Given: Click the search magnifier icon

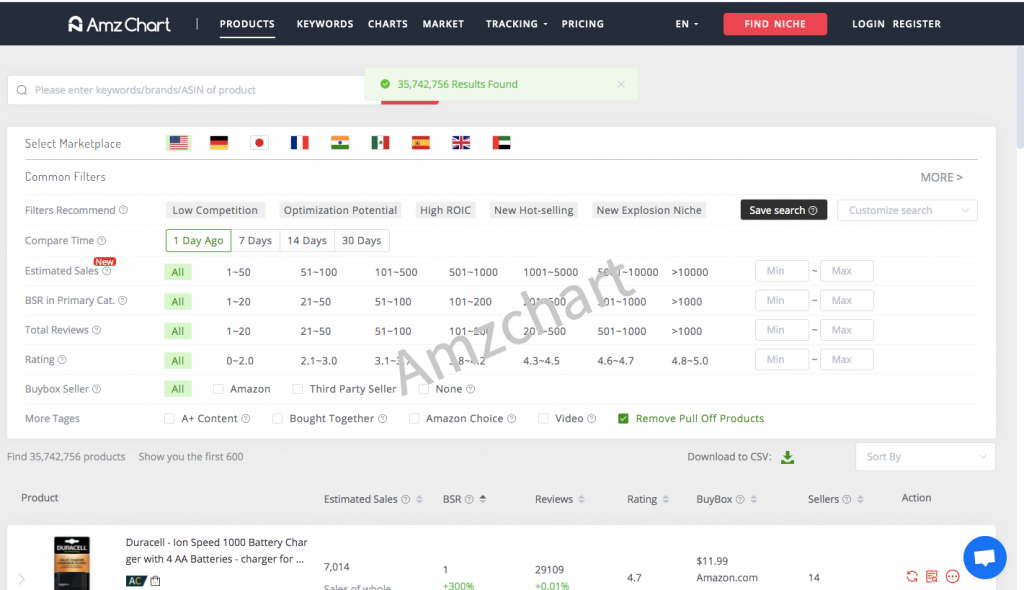Looking at the screenshot, I should pyautogui.click(x=22, y=90).
